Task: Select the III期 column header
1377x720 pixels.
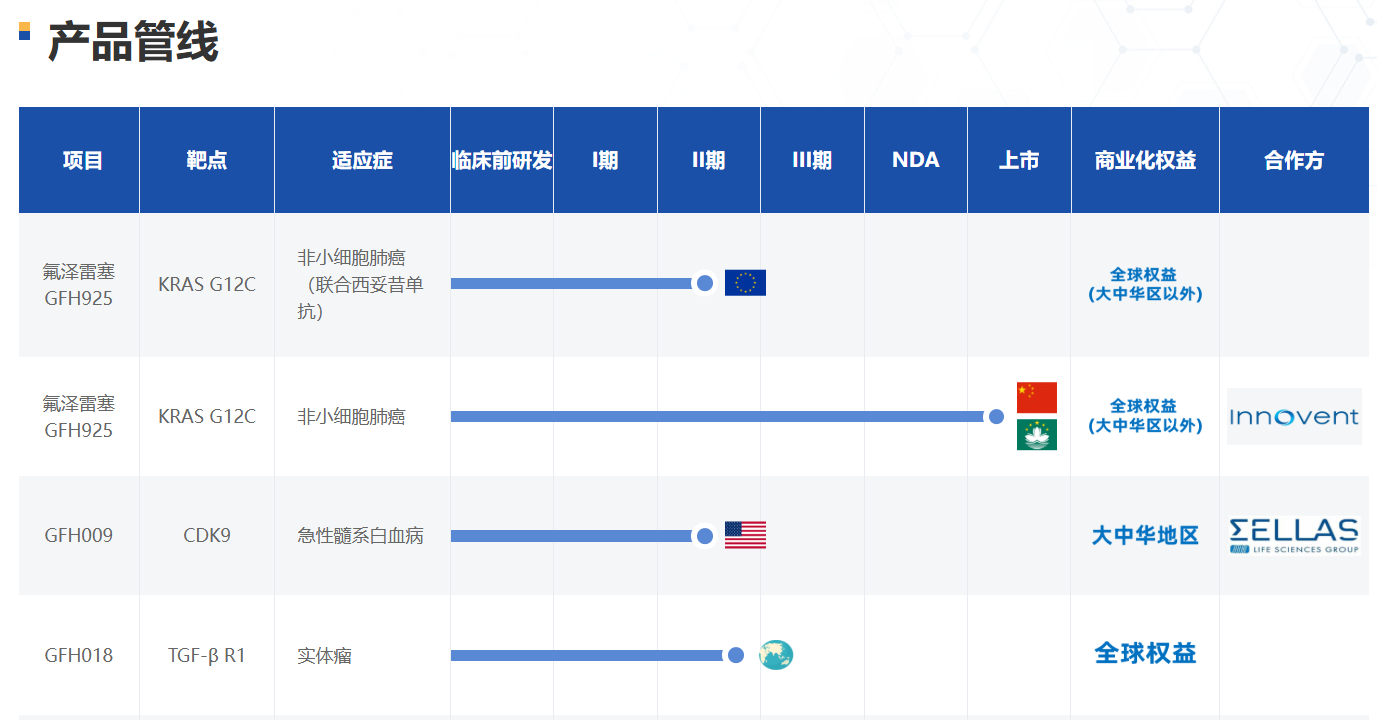Action: 812,160
